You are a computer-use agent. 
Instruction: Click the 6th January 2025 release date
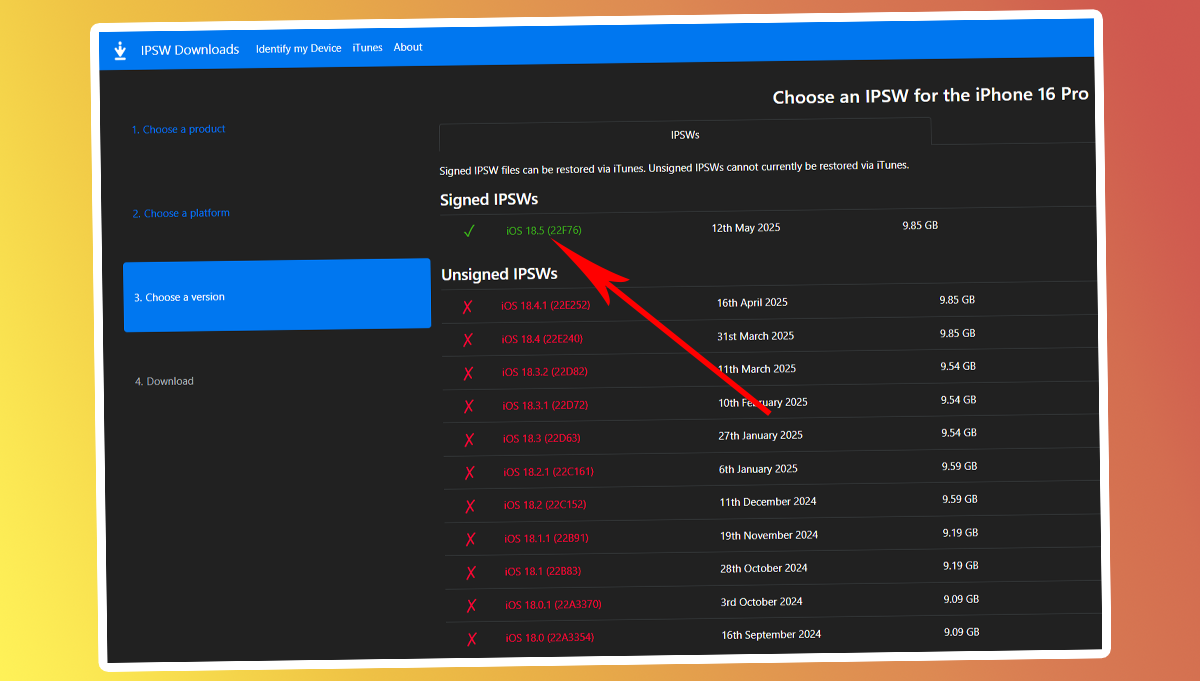pos(758,469)
